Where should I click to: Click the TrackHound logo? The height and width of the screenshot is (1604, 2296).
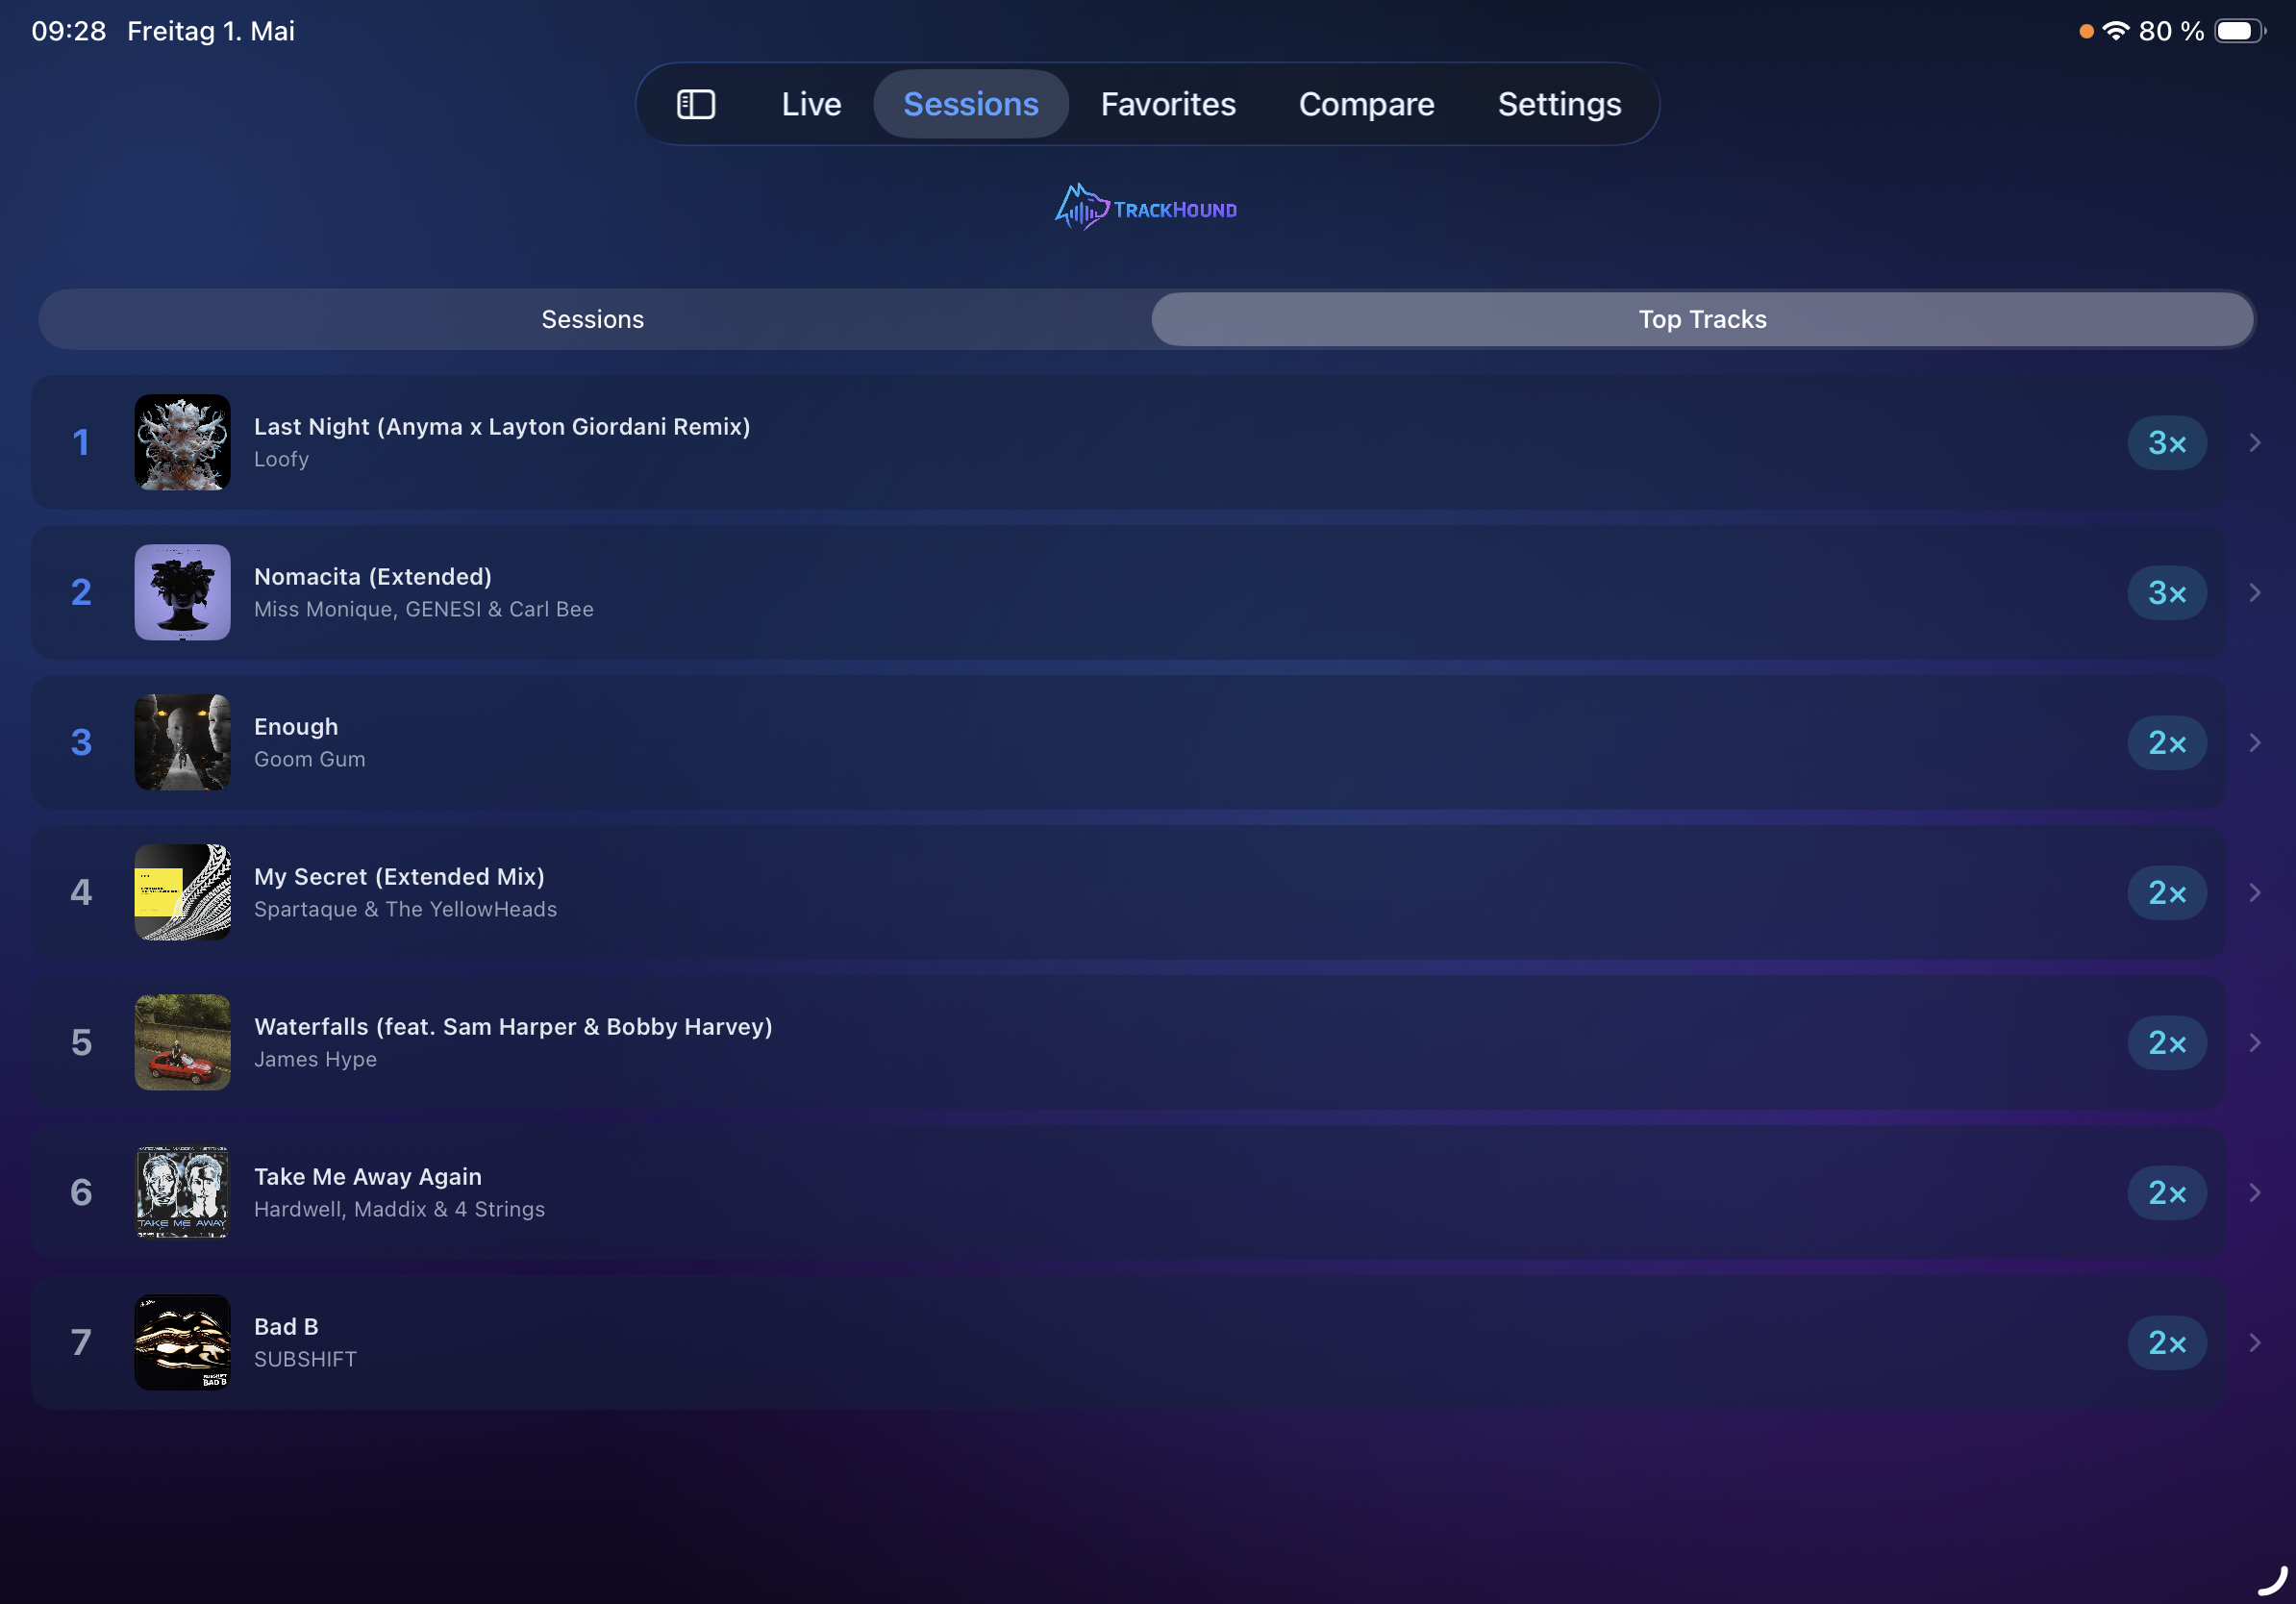click(1146, 207)
